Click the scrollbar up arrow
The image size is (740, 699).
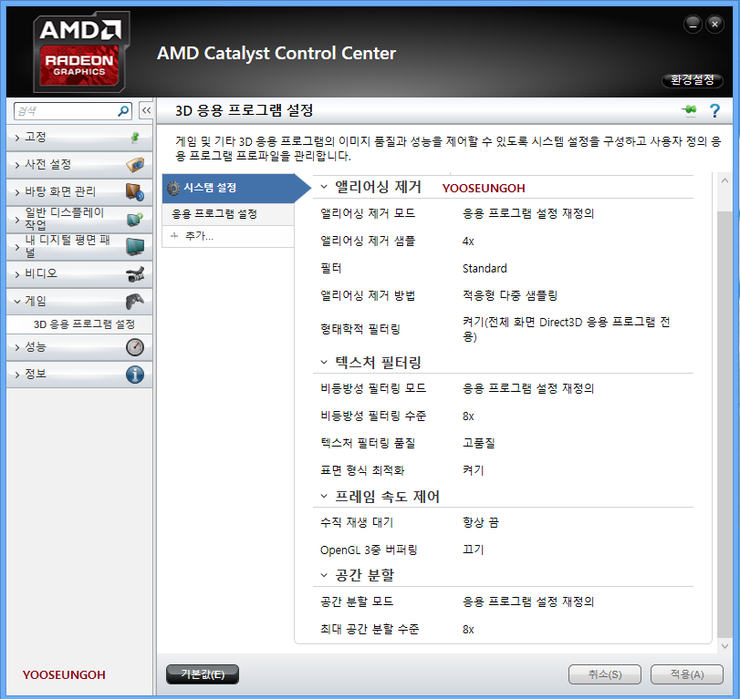pos(724,181)
